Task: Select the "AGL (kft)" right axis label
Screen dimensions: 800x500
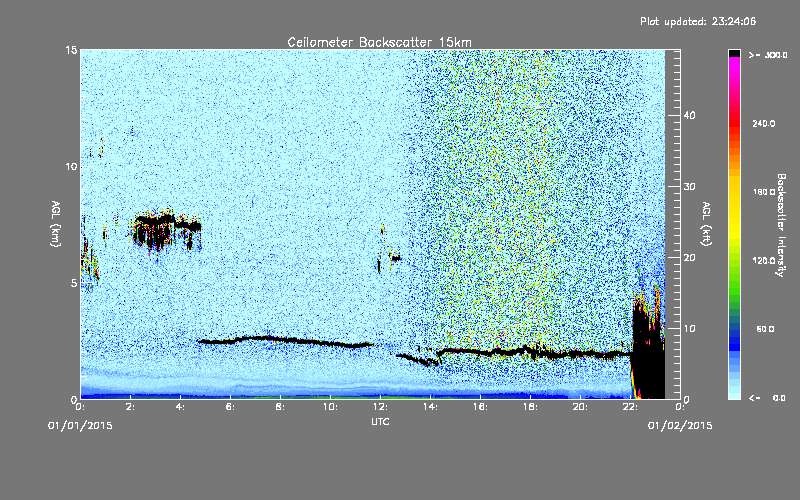Action: tap(706, 224)
